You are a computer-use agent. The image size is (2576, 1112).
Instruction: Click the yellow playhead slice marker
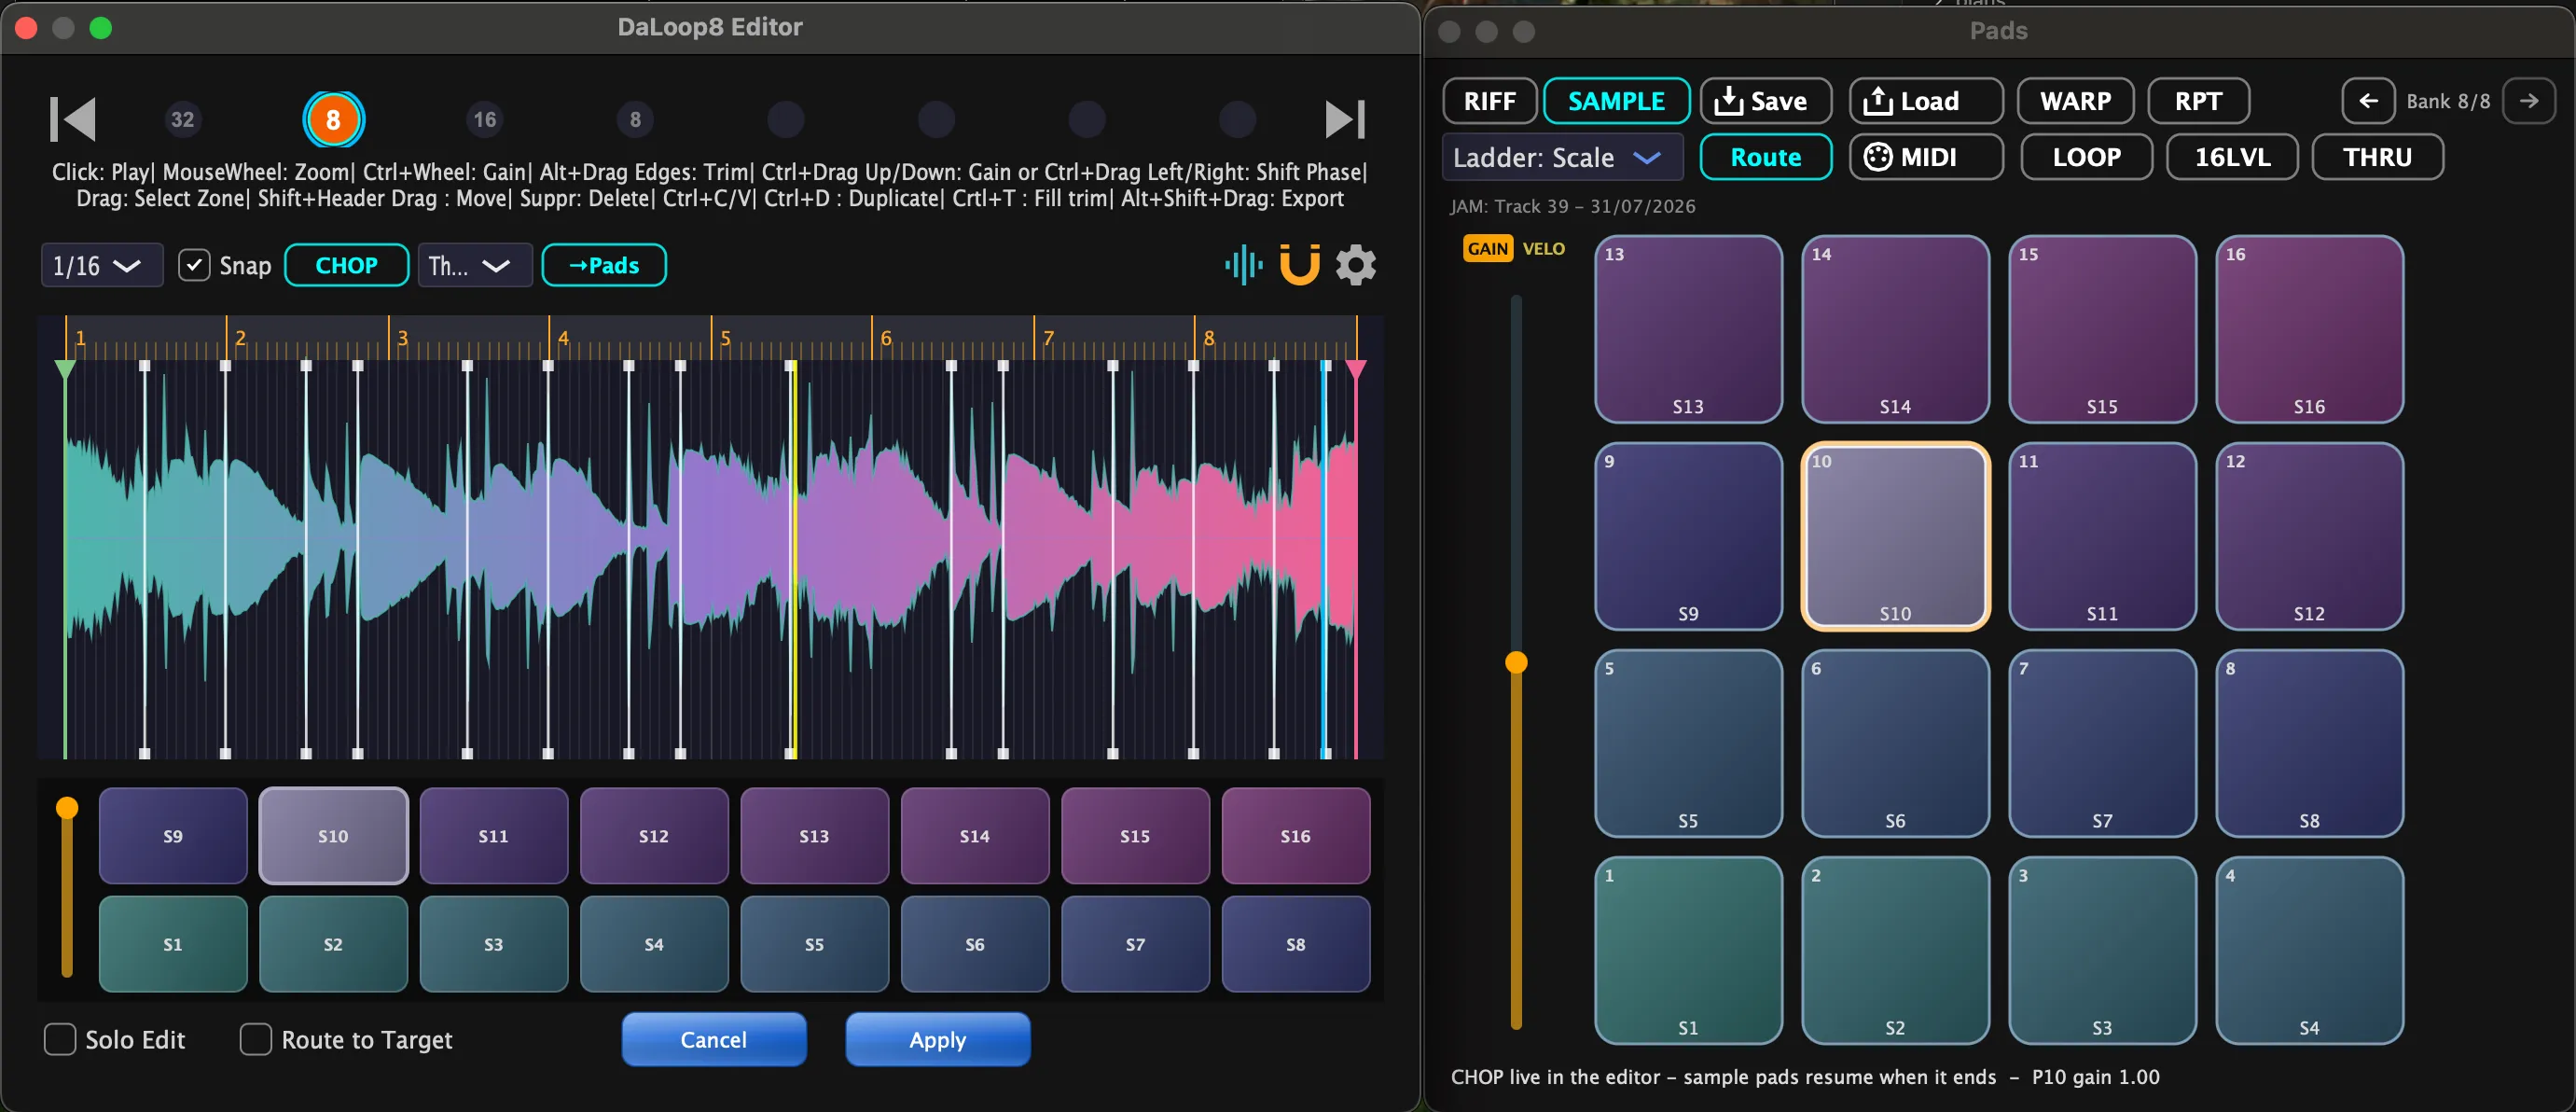tap(793, 559)
